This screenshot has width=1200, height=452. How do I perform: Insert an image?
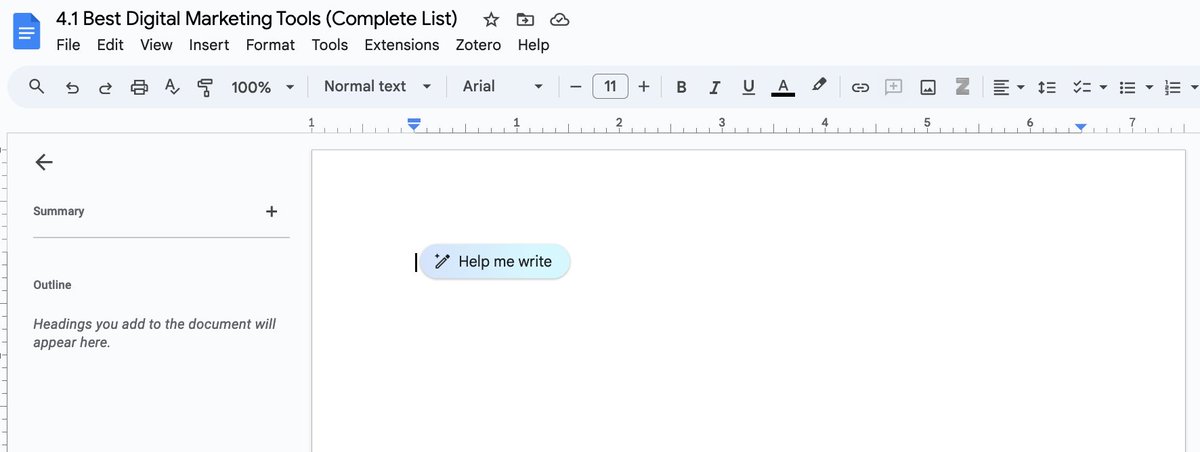click(928, 87)
